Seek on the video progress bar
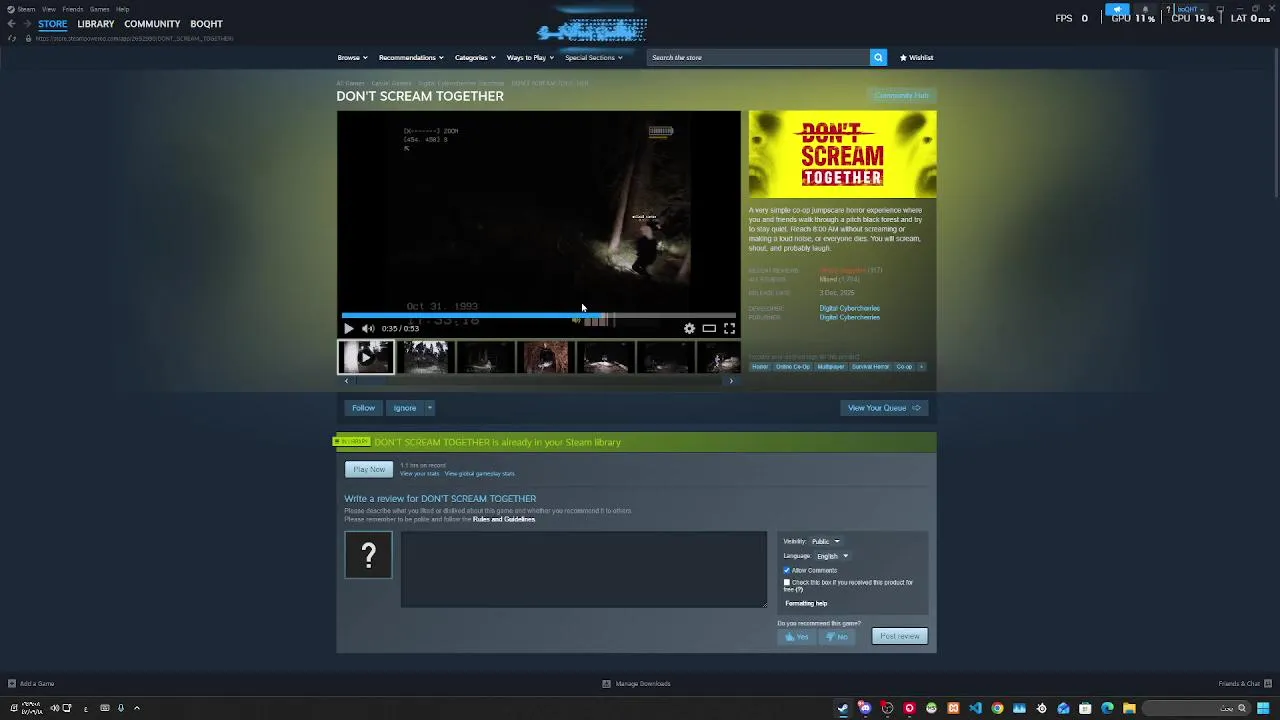Image resolution: width=1280 pixels, height=720 pixels. [x=538, y=315]
